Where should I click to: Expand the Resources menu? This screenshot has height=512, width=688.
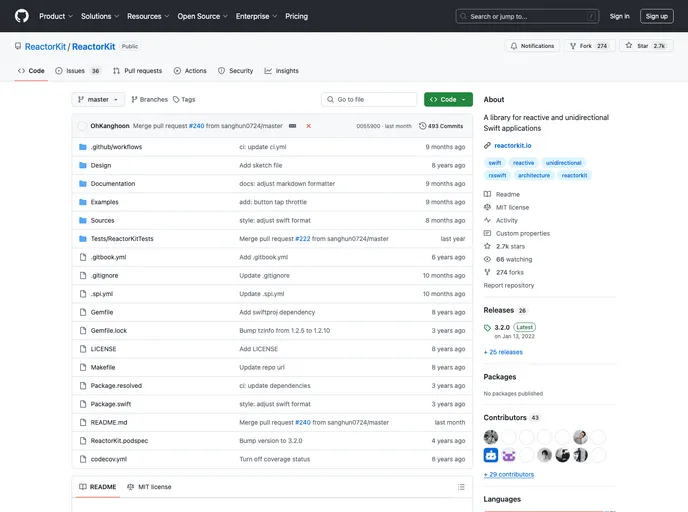(148, 16)
